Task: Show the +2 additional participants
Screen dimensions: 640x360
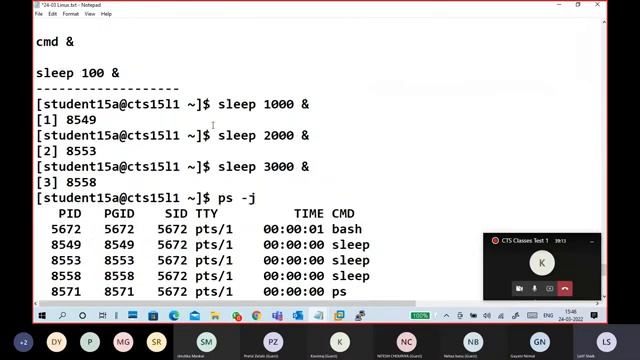Action: click(23, 342)
